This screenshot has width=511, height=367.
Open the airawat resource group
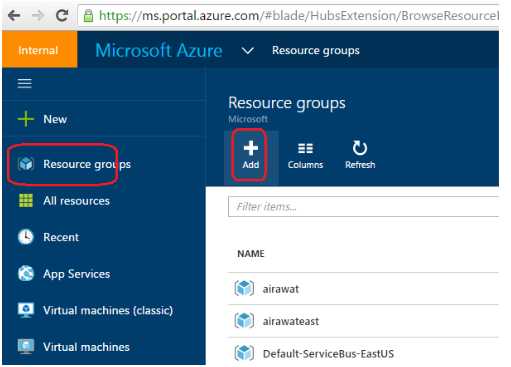tap(281, 289)
